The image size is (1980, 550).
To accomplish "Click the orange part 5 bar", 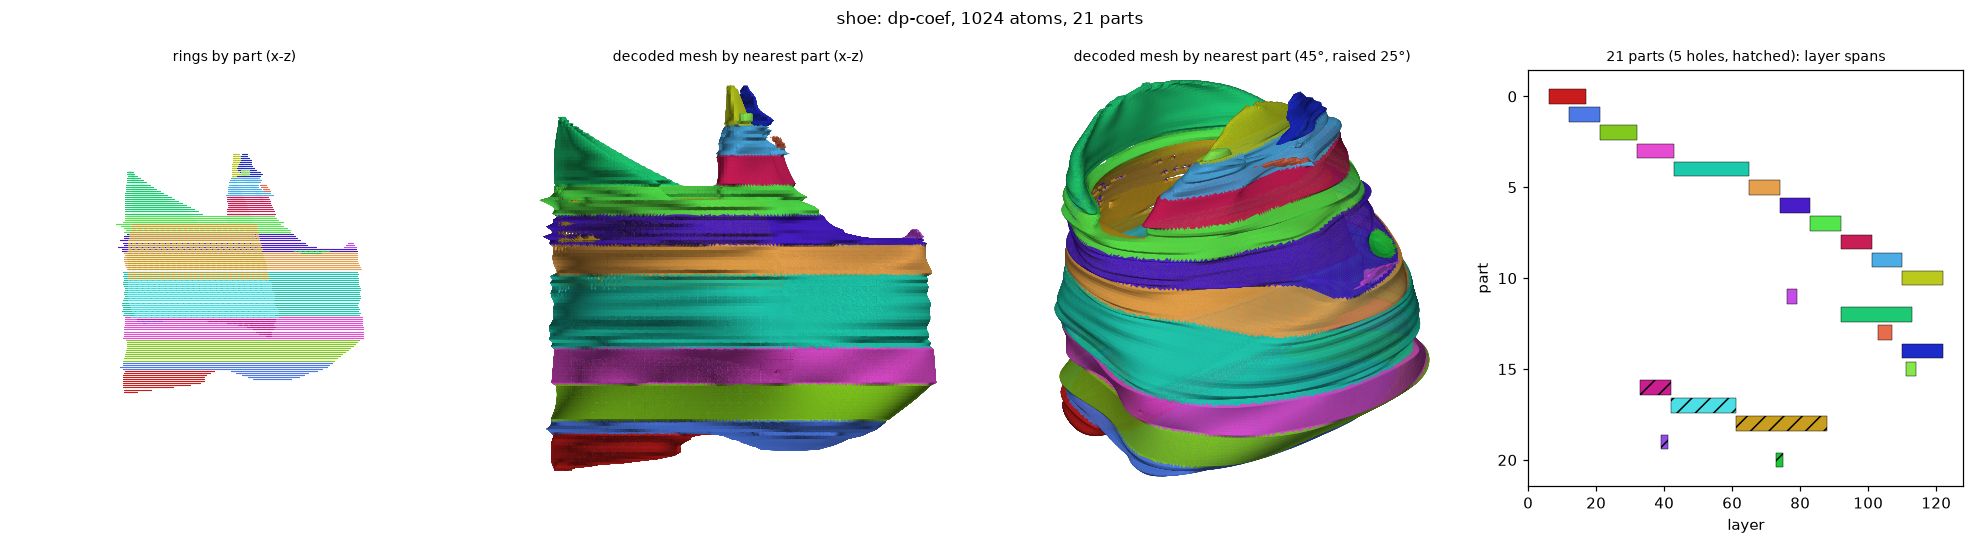I will pos(1764,187).
